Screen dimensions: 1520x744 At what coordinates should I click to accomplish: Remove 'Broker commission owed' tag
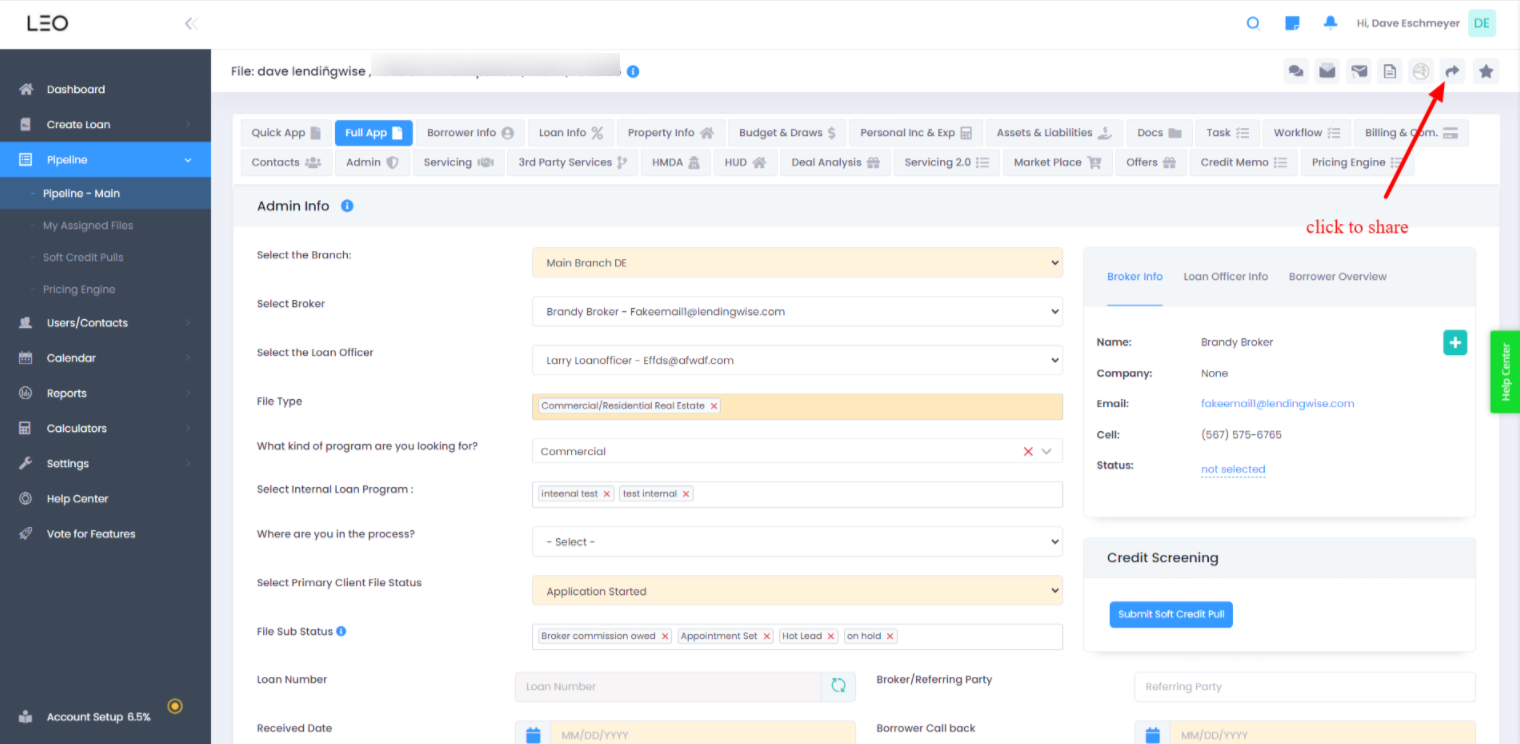click(x=665, y=636)
